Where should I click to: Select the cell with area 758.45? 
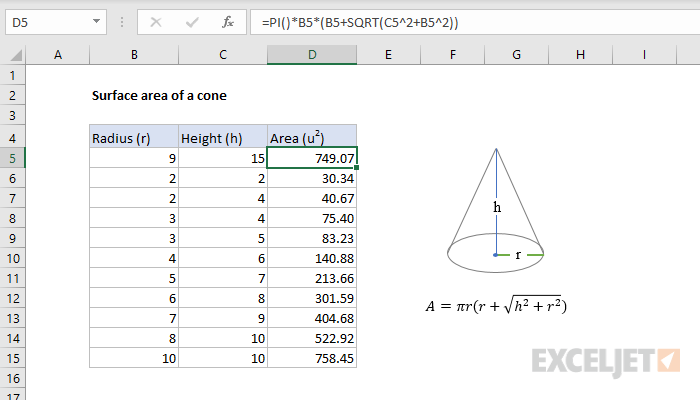(x=312, y=358)
